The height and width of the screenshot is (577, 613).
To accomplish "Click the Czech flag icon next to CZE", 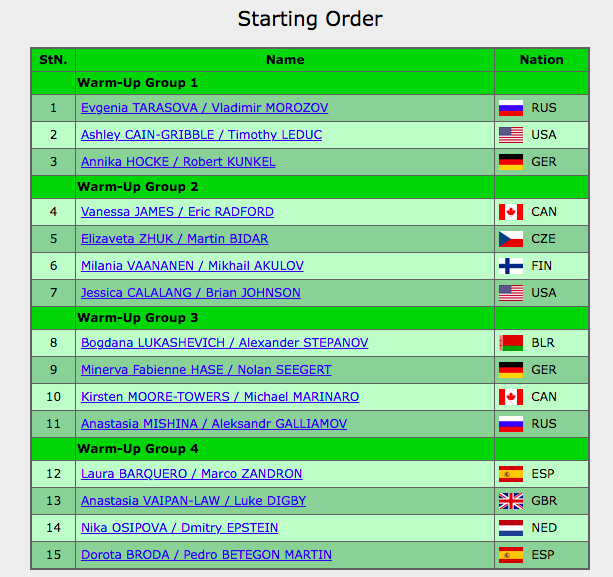I will click(x=511, y=239).
